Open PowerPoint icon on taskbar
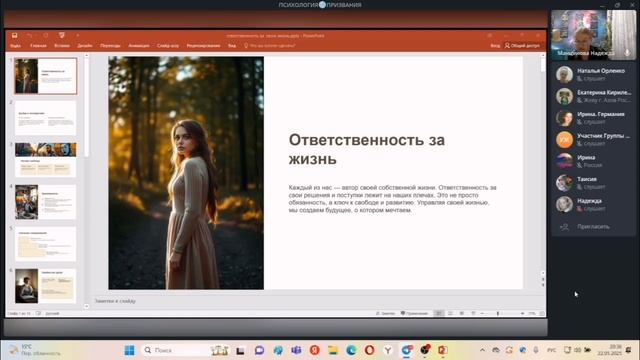Viewport: 640px width, 360px height. coord(443,350)
